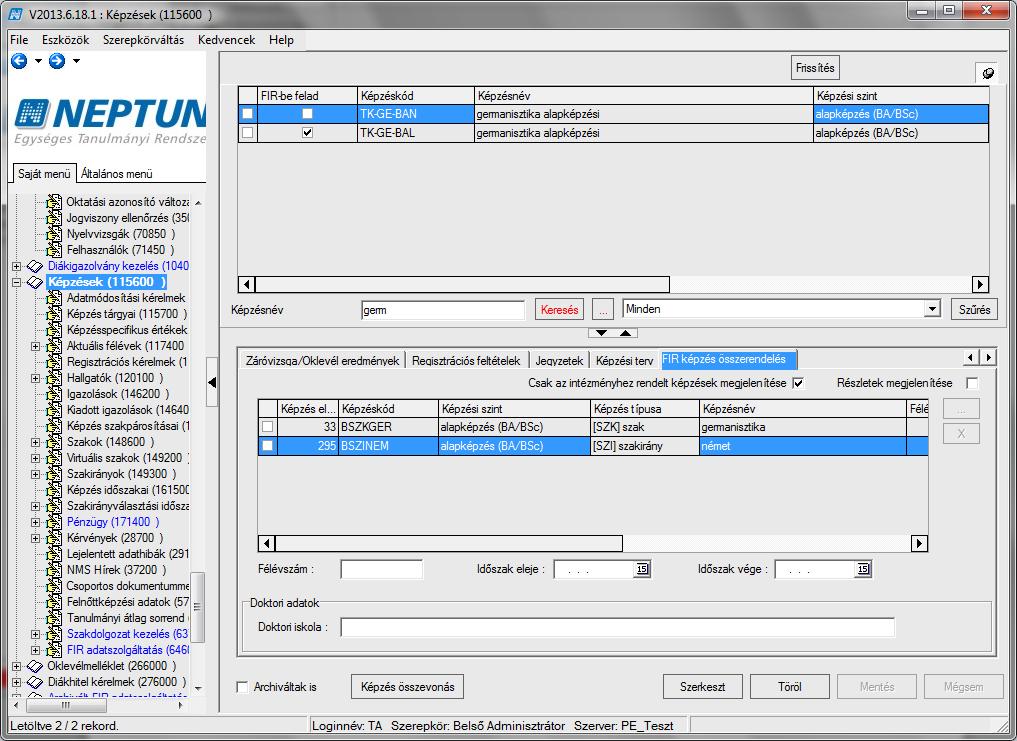This screenshot has width=1017, height=741.
Task: Open the Szerepkörváltás menu
Action: pos(143,40)
